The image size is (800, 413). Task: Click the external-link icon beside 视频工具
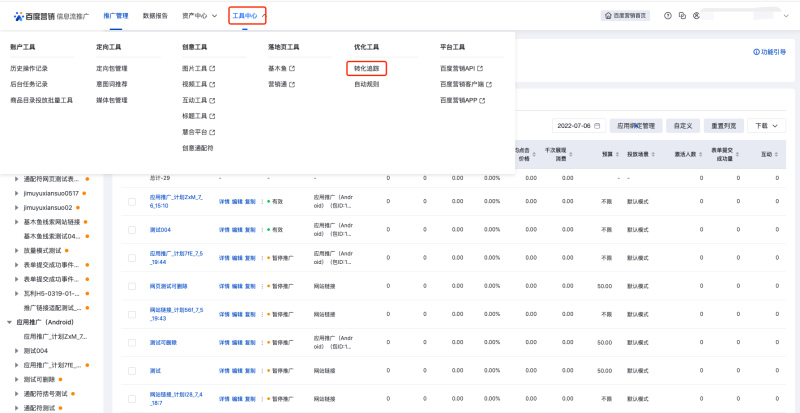(212, 84)
